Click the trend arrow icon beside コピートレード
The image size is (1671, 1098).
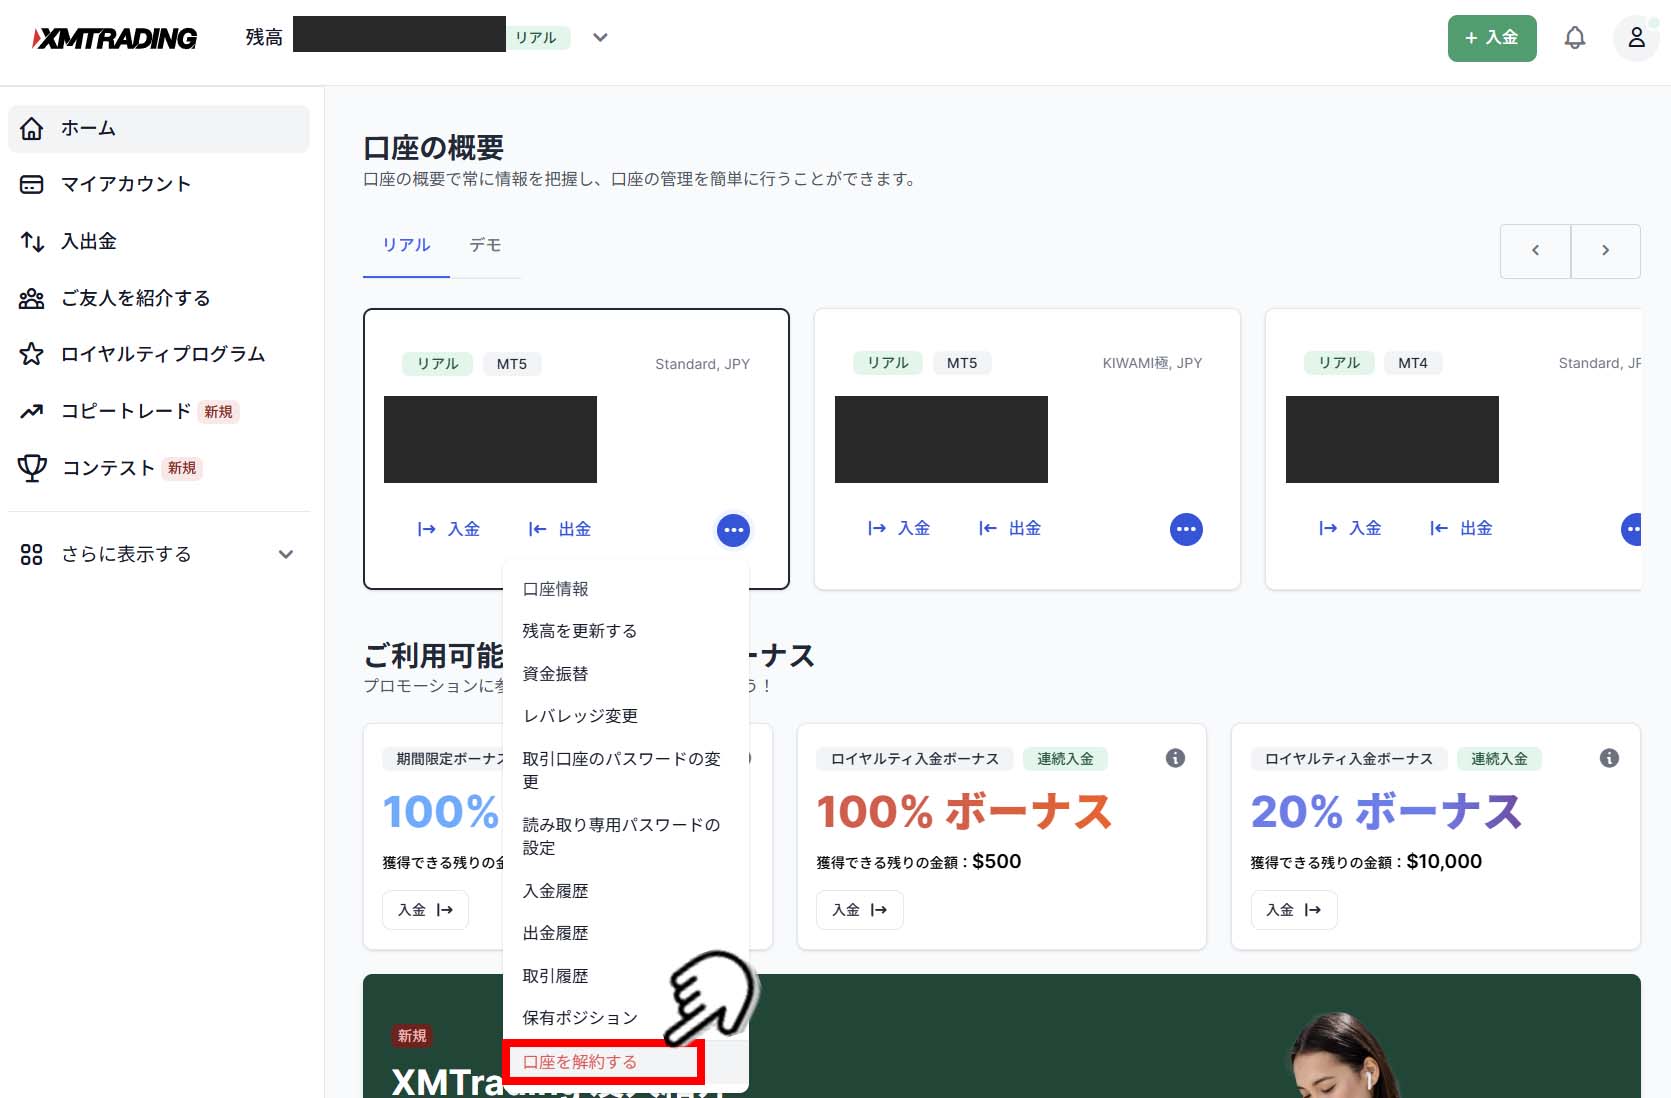click(x=32, y=411)
